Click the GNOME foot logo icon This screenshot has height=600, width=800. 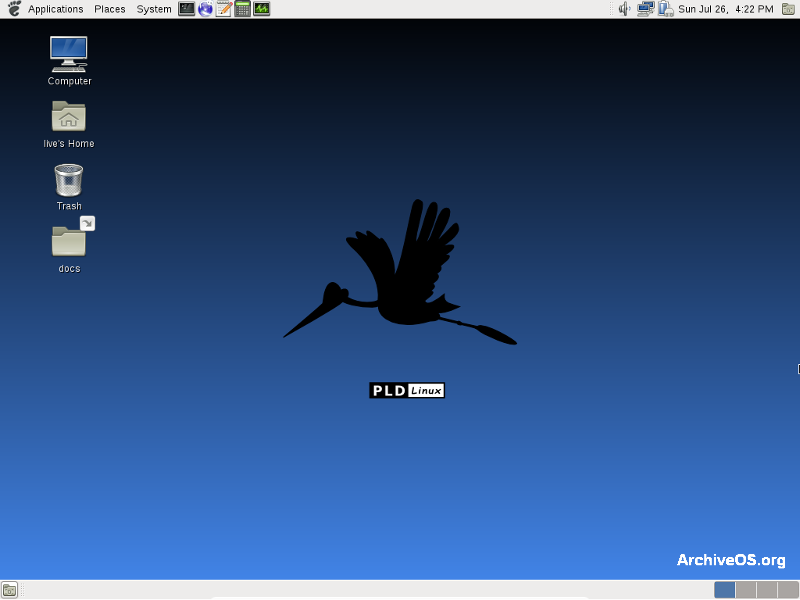(x=14, y=9)
